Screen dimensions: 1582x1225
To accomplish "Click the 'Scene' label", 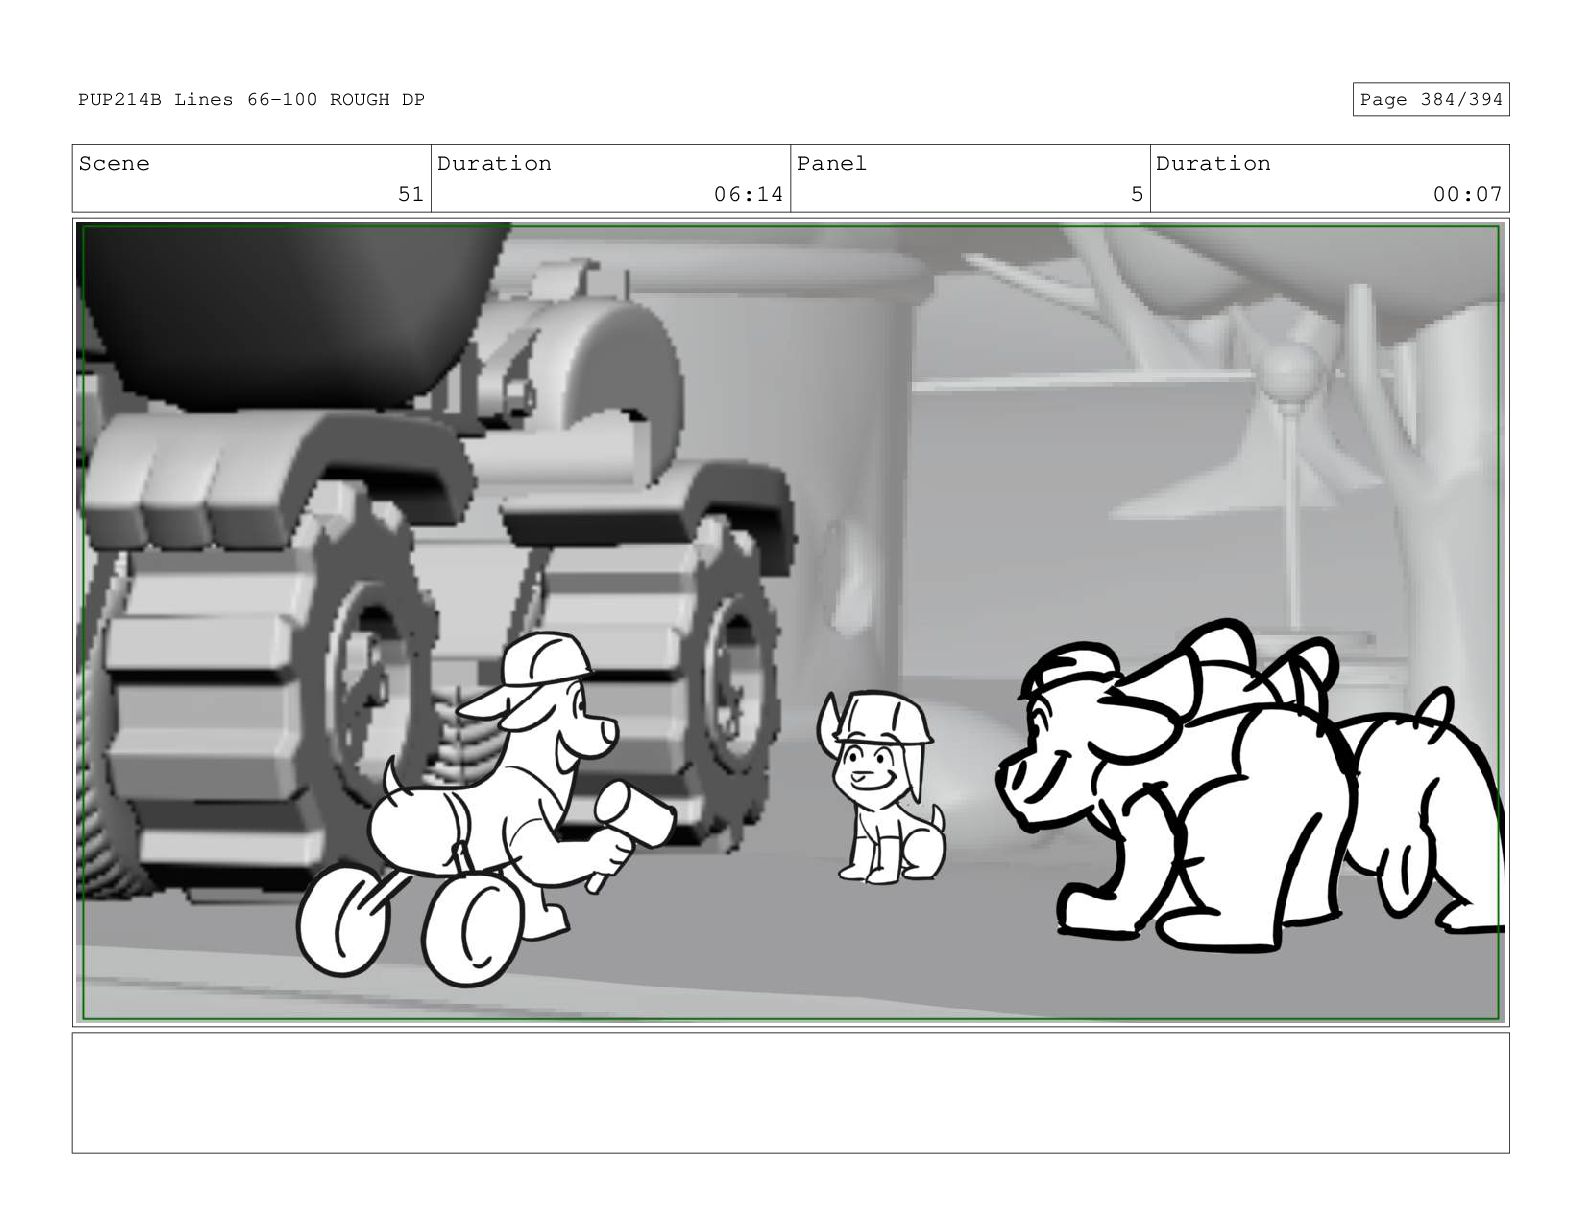I will [114, 164].
